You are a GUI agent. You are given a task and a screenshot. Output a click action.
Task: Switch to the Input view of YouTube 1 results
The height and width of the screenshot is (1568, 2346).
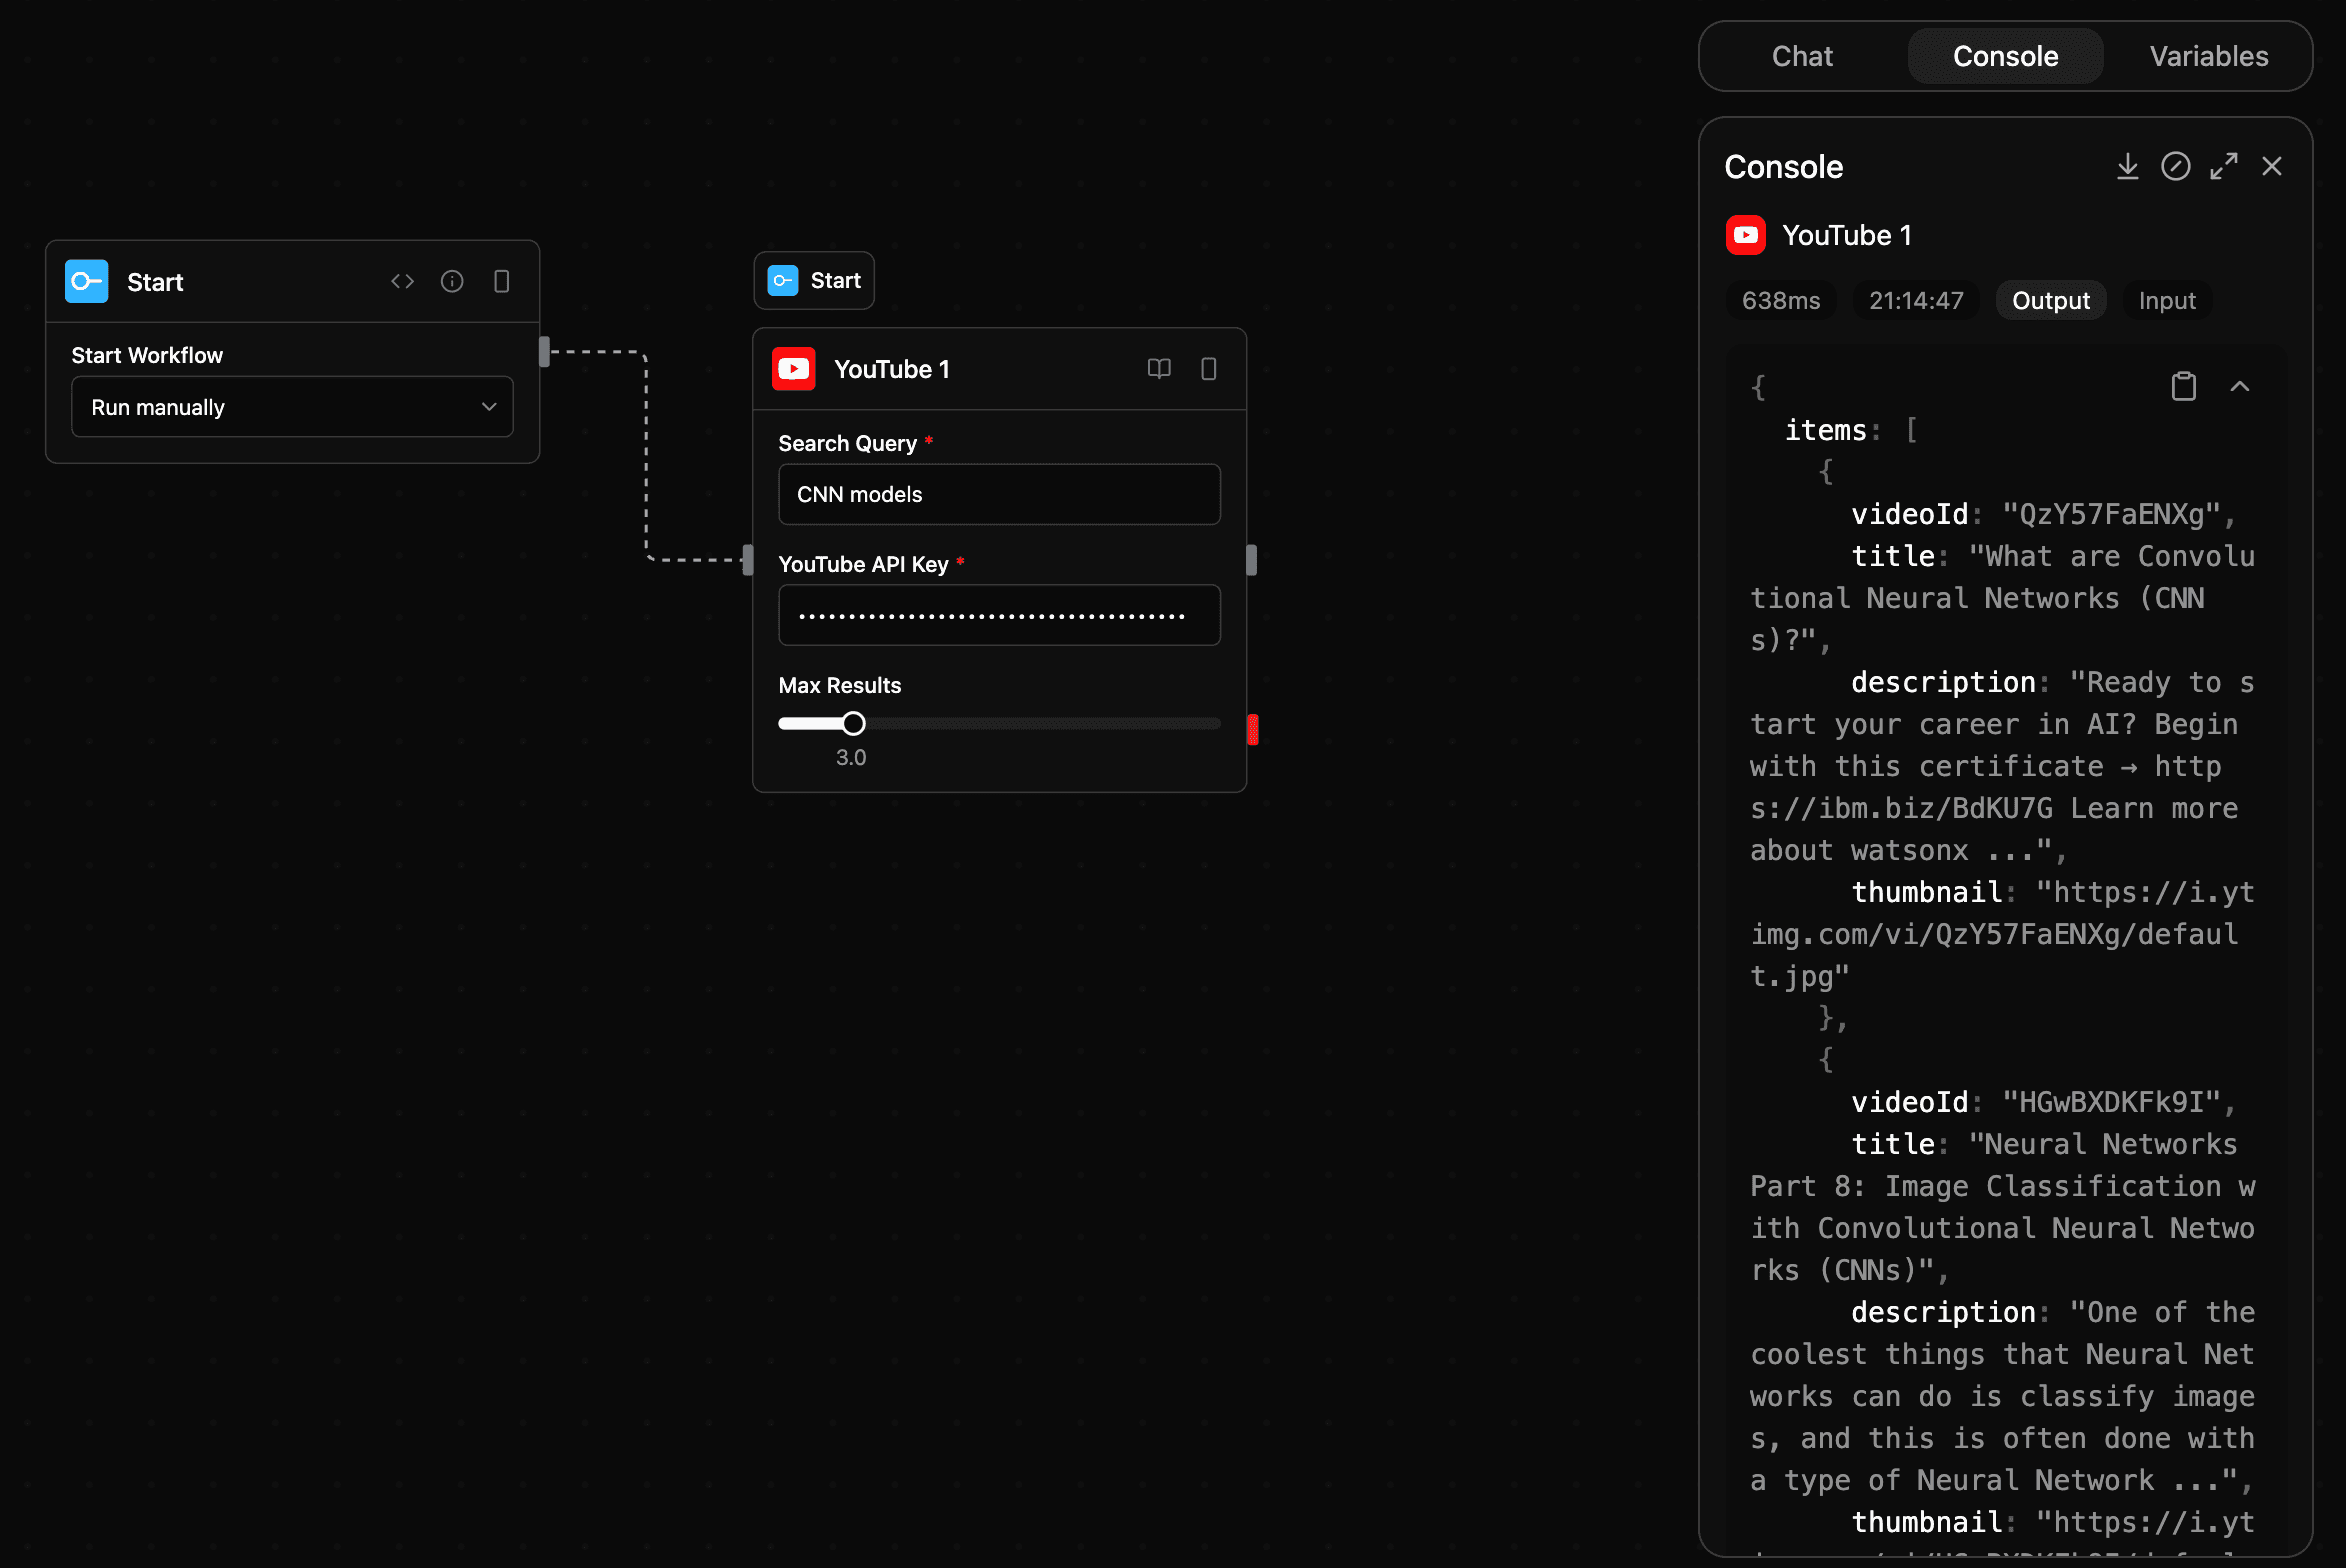tap(2166, 300)
